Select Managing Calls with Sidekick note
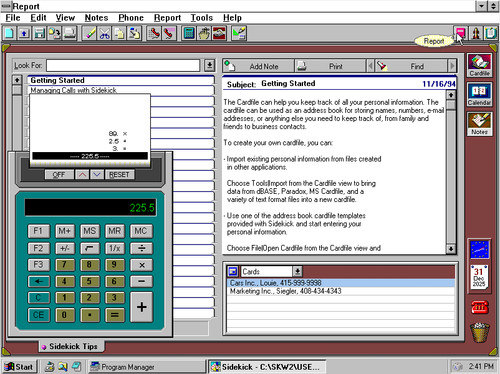500x374 pixels. pos(120,90)
